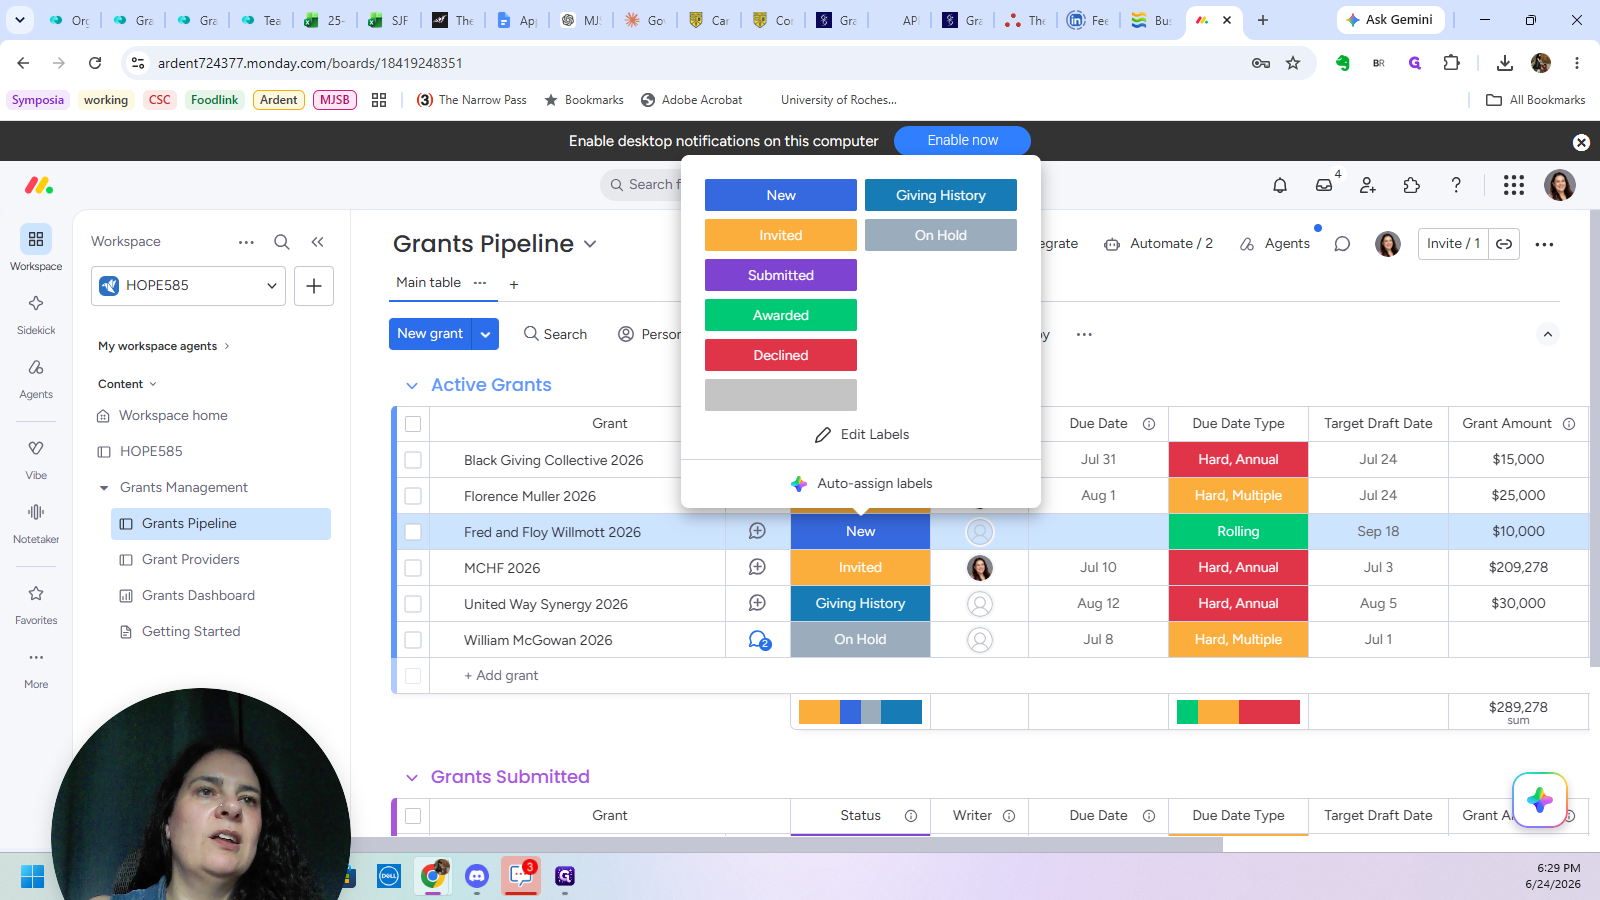This screenshot has width=1600, height=900.
Task: Click the New grant button
Action: [430, 334]
